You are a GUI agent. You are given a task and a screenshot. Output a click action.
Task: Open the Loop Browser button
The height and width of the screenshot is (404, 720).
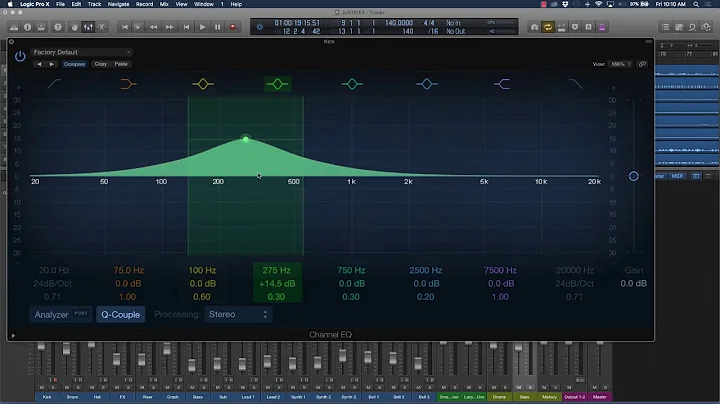click(692, 27)
